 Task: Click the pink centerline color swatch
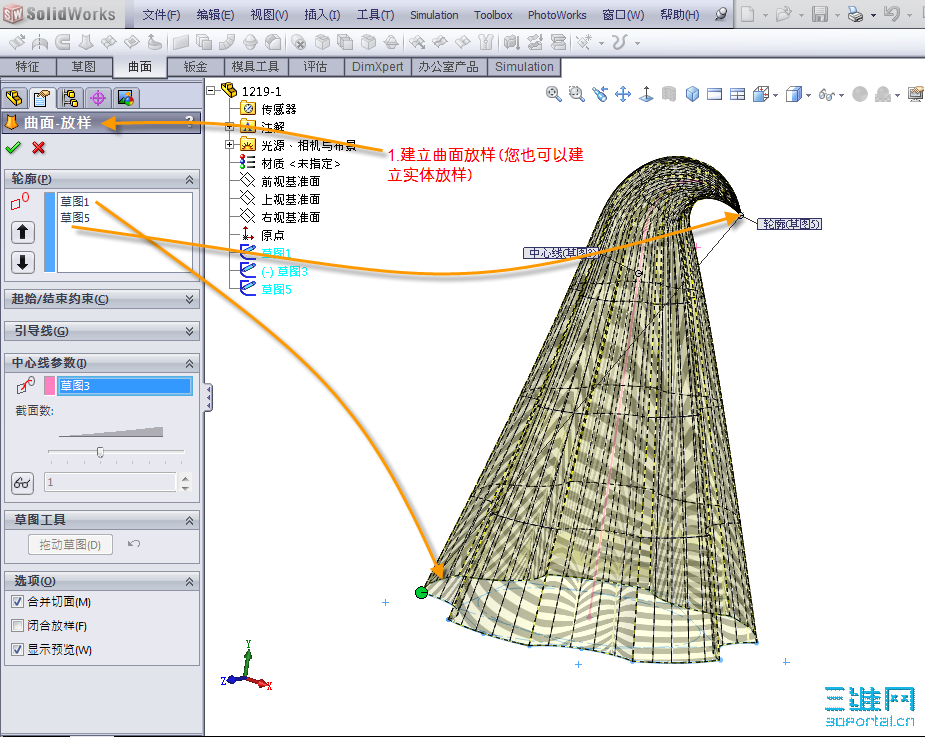point(50,385)
